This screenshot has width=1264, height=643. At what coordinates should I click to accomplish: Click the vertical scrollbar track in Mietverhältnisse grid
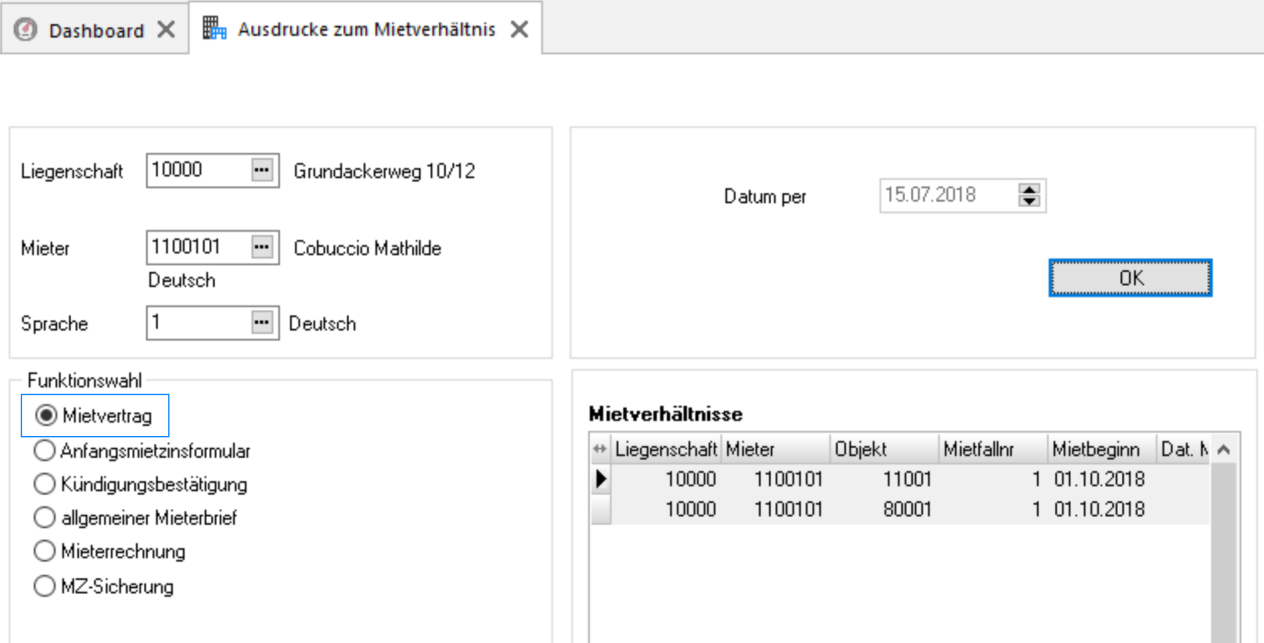[x=1225, y=555]
